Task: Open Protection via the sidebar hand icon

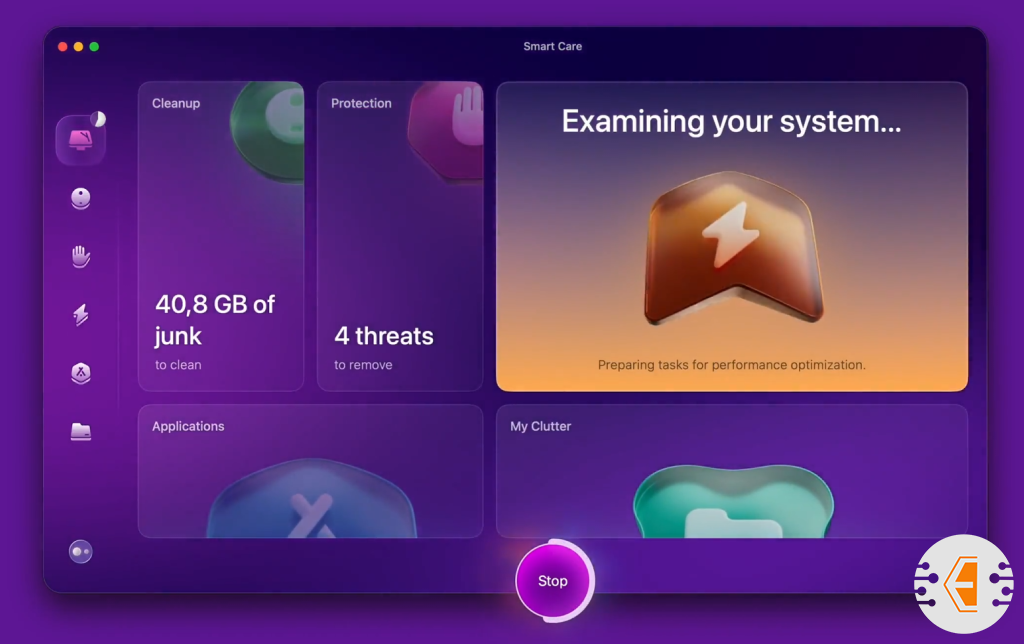Action: tap(81, 257)
